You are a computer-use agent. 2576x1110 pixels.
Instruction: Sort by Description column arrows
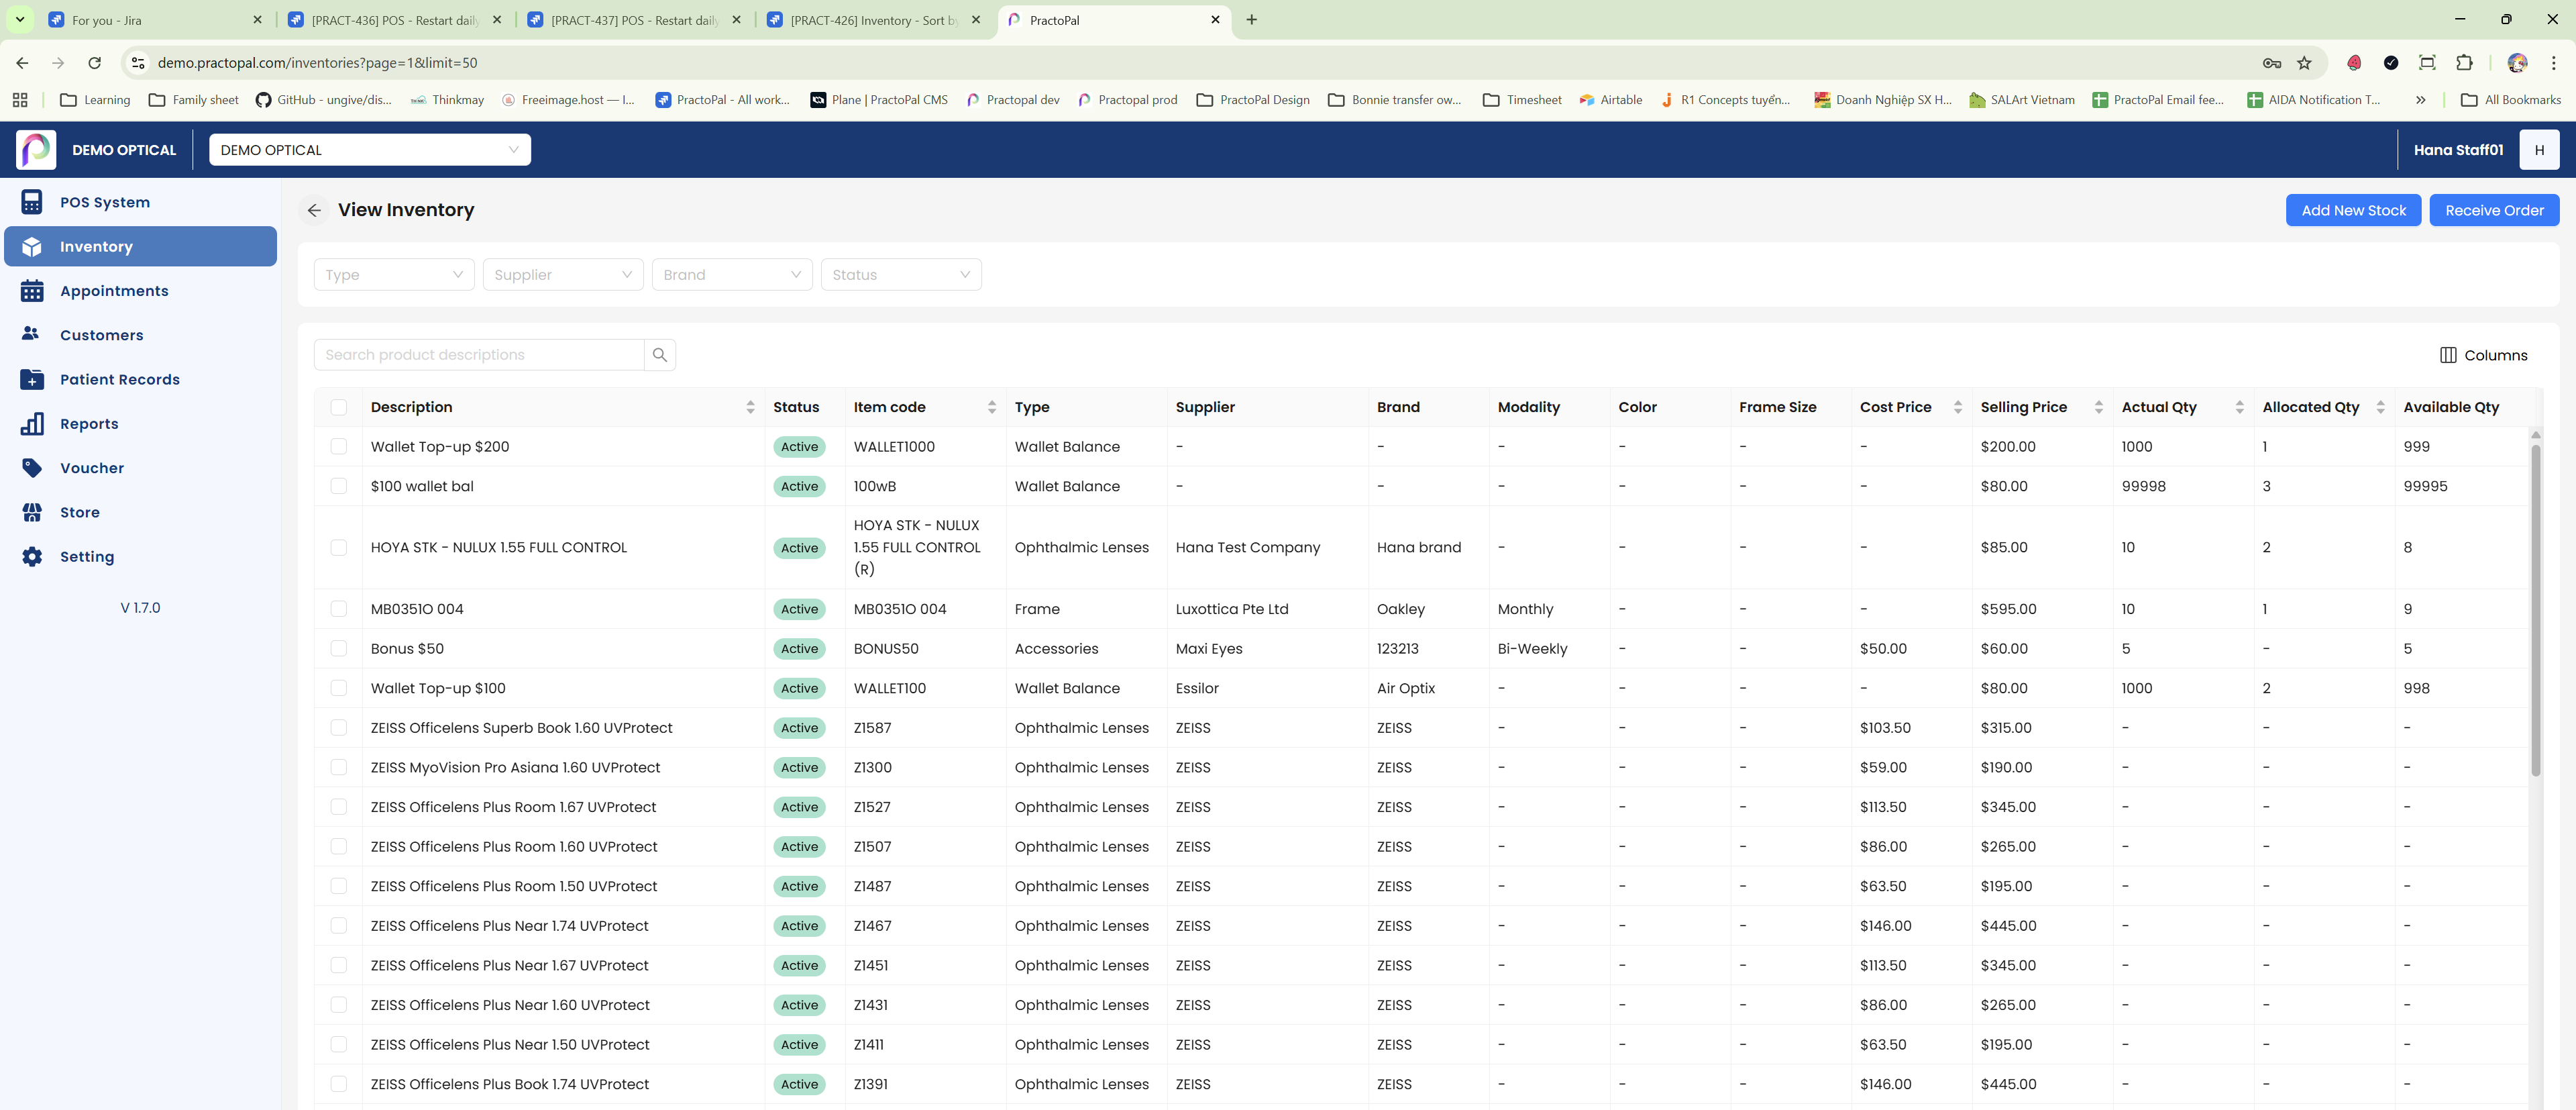coord(750,407)
